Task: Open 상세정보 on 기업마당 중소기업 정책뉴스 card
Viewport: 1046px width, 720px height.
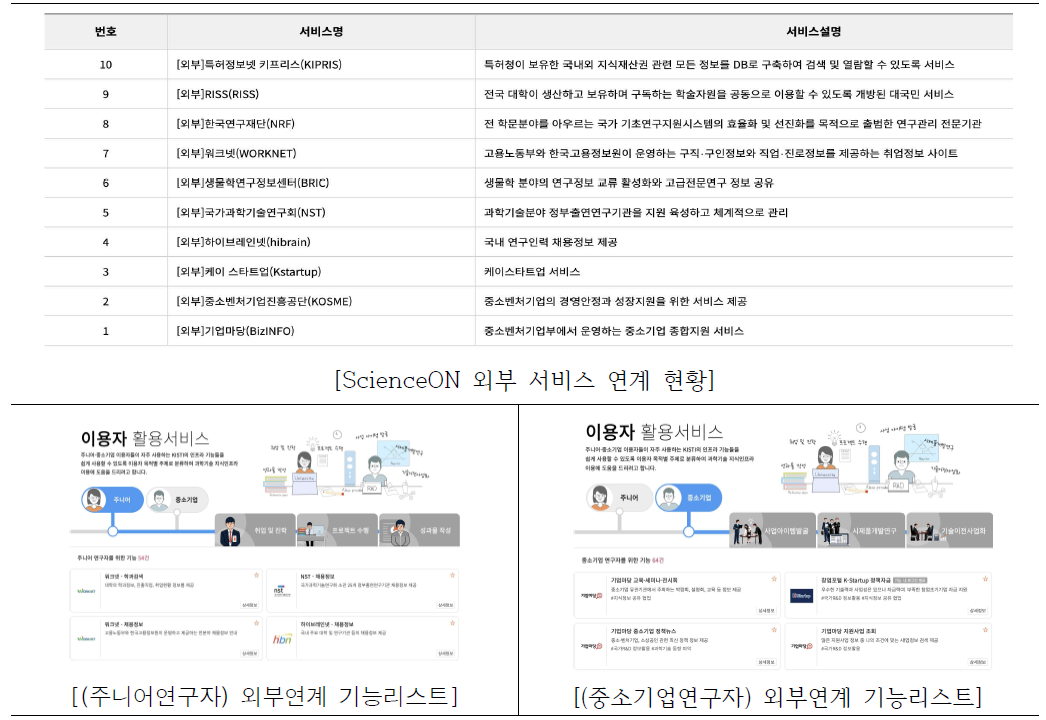Action: coord(766,662)
